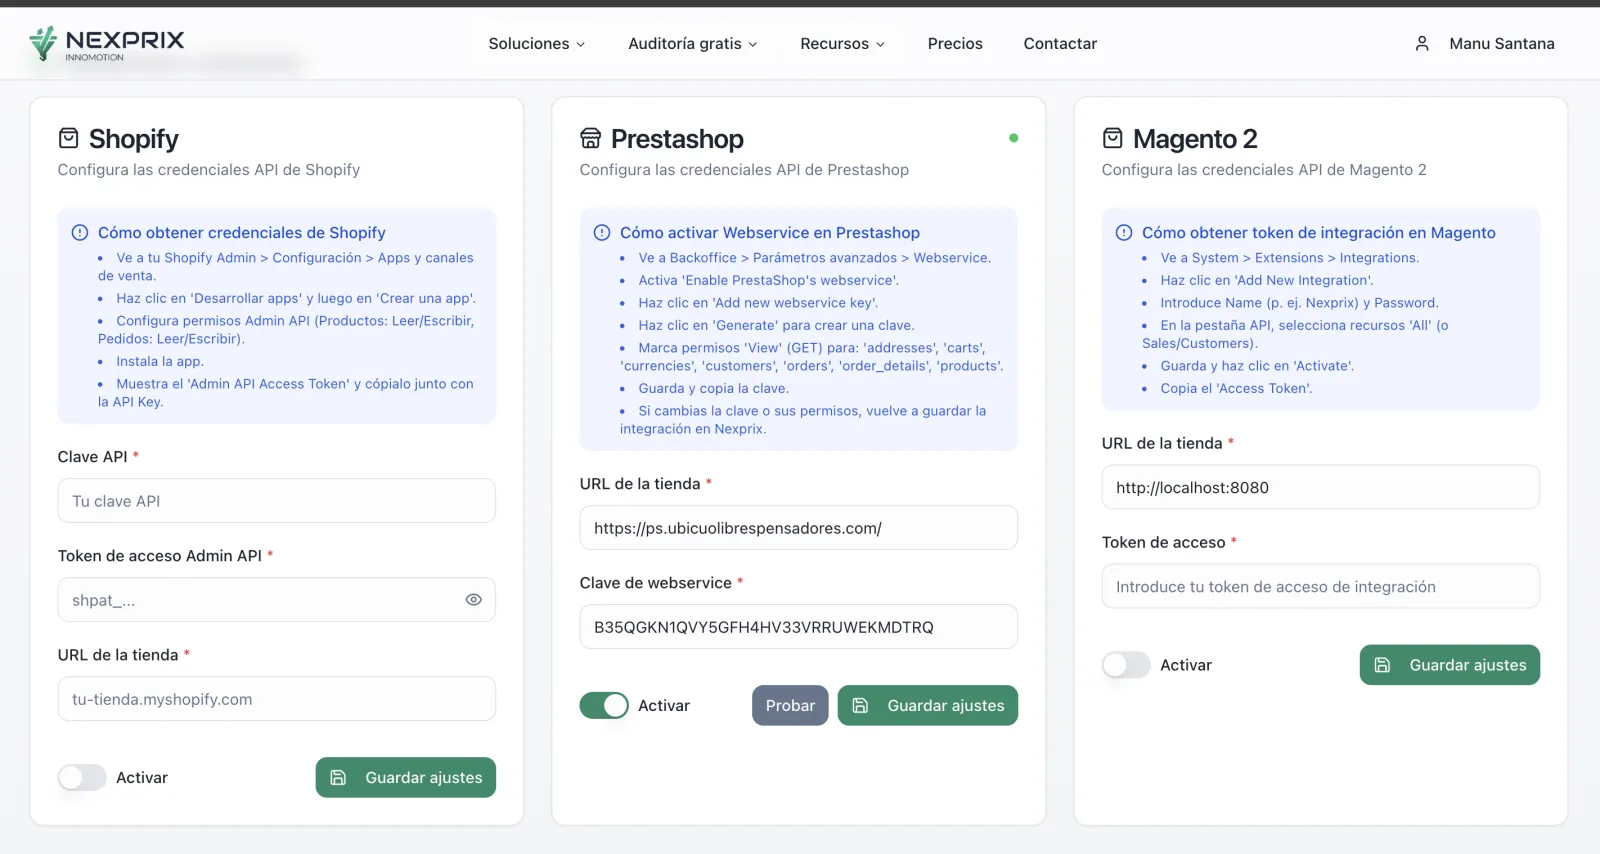The image size is (1600, 854).
Task: Save Prestashop settings with Guardar ajustes
Action: (928, 706)
